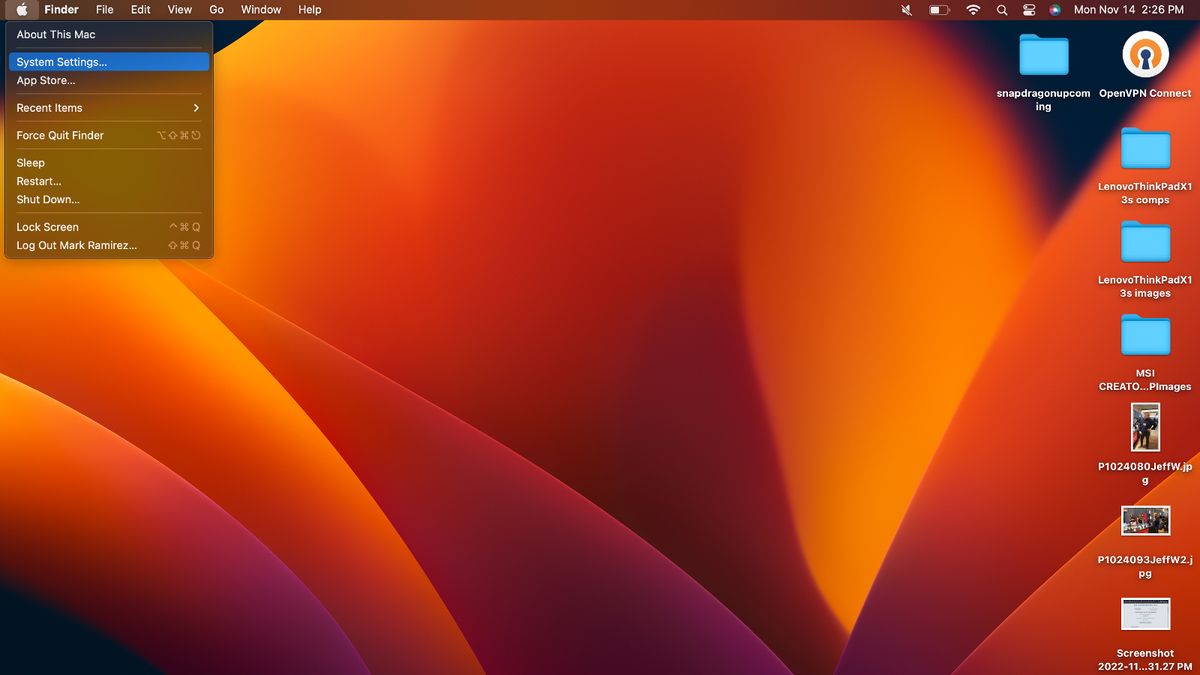Select App Store menu entry

coord(46,81)
